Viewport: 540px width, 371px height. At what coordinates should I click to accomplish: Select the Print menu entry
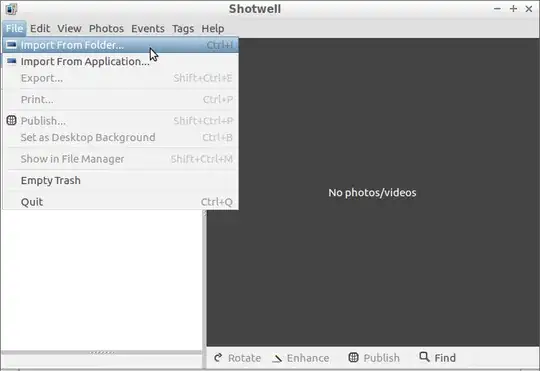pos(120,100)
